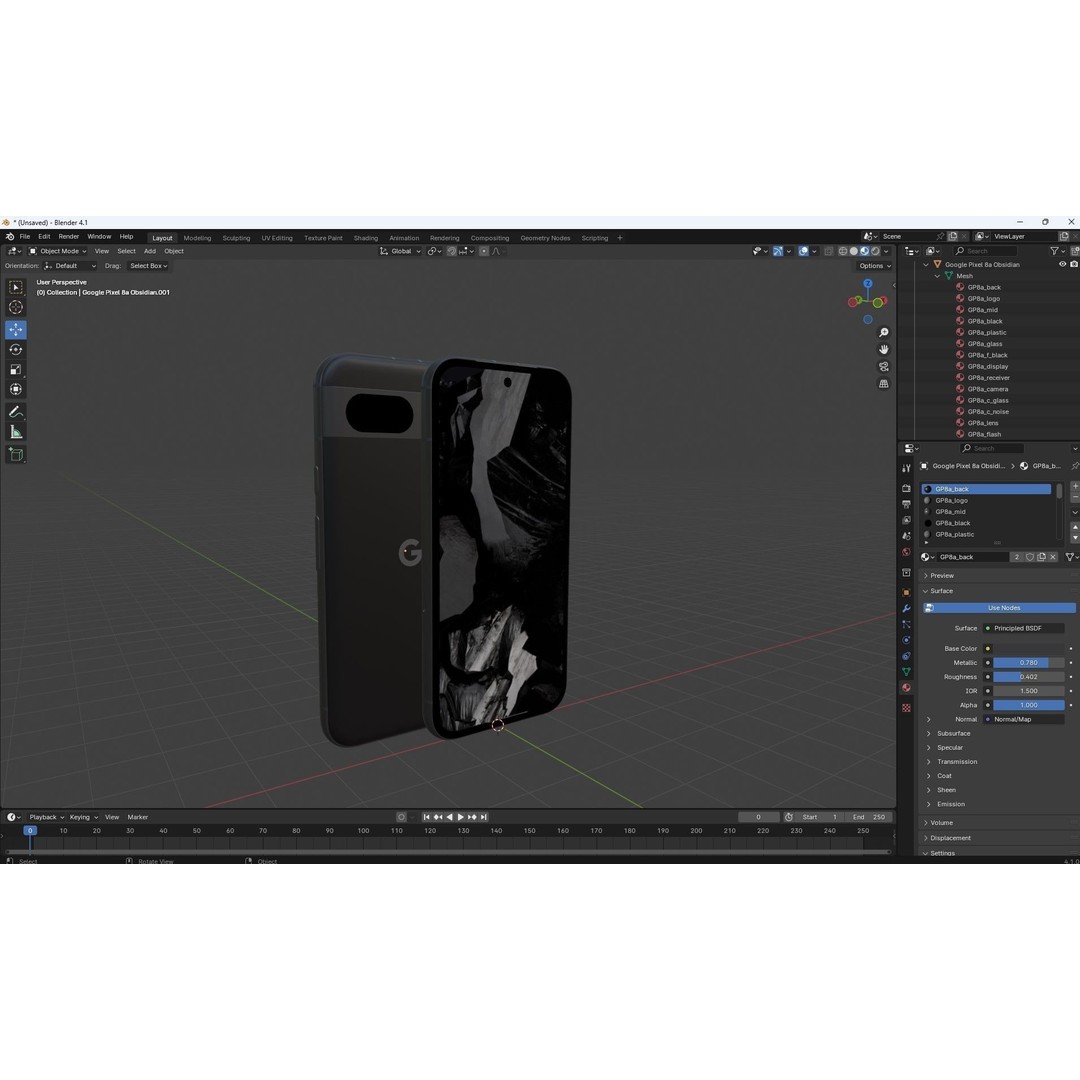Activate the Rotate tool
1080x1080 pixels.
[x=16, y=349]
